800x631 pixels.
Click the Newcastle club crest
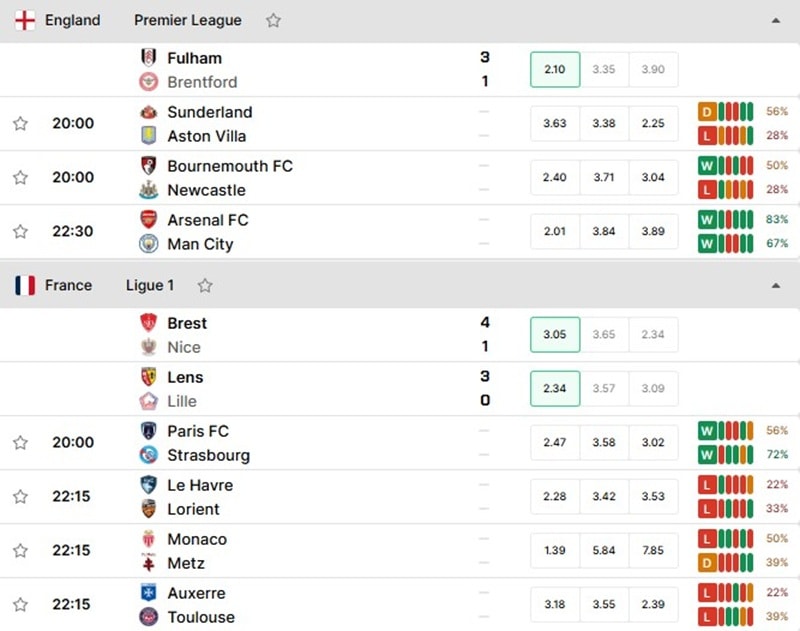[x=148, y=189]
